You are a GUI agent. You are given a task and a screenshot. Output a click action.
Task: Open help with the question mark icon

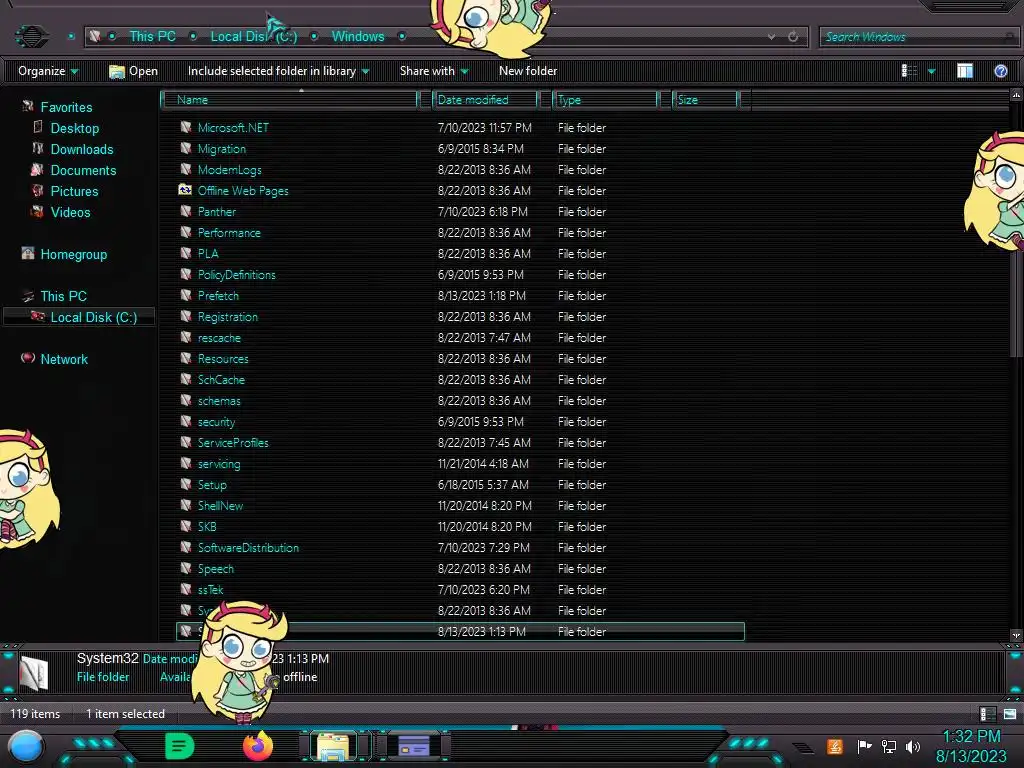1000,71
